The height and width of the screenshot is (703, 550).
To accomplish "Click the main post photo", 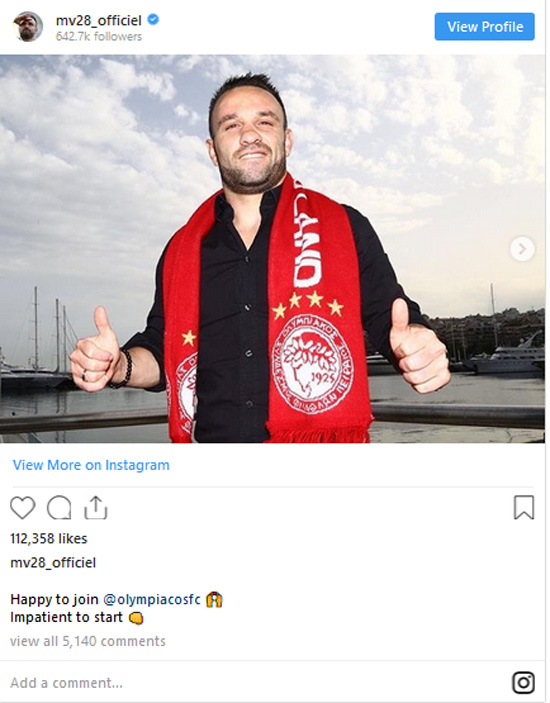I will click(x=273, y=249).
